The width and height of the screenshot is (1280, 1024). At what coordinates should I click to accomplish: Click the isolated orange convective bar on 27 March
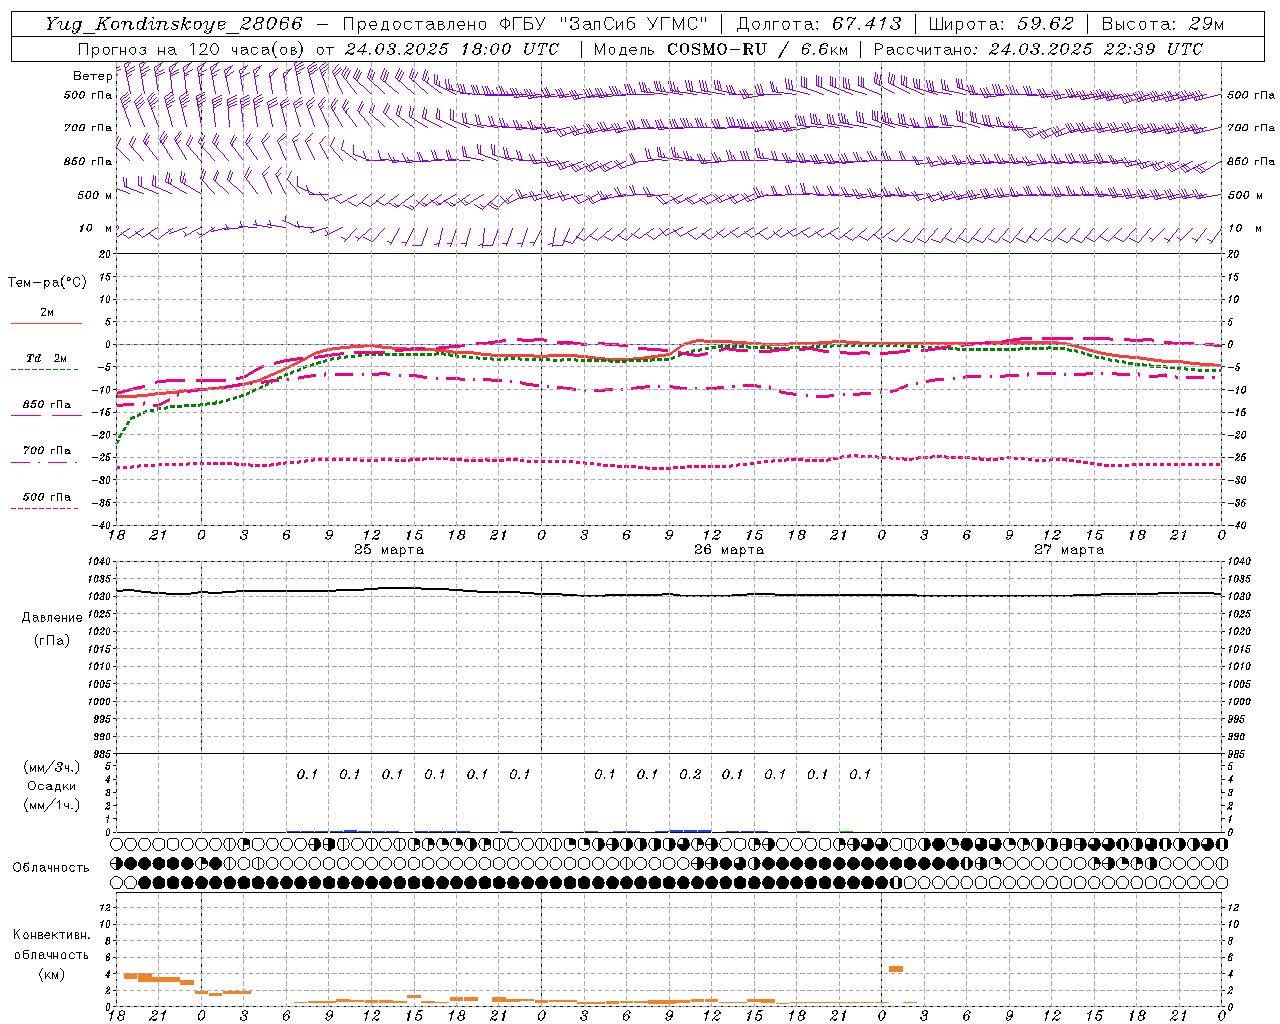click(896, 968)
